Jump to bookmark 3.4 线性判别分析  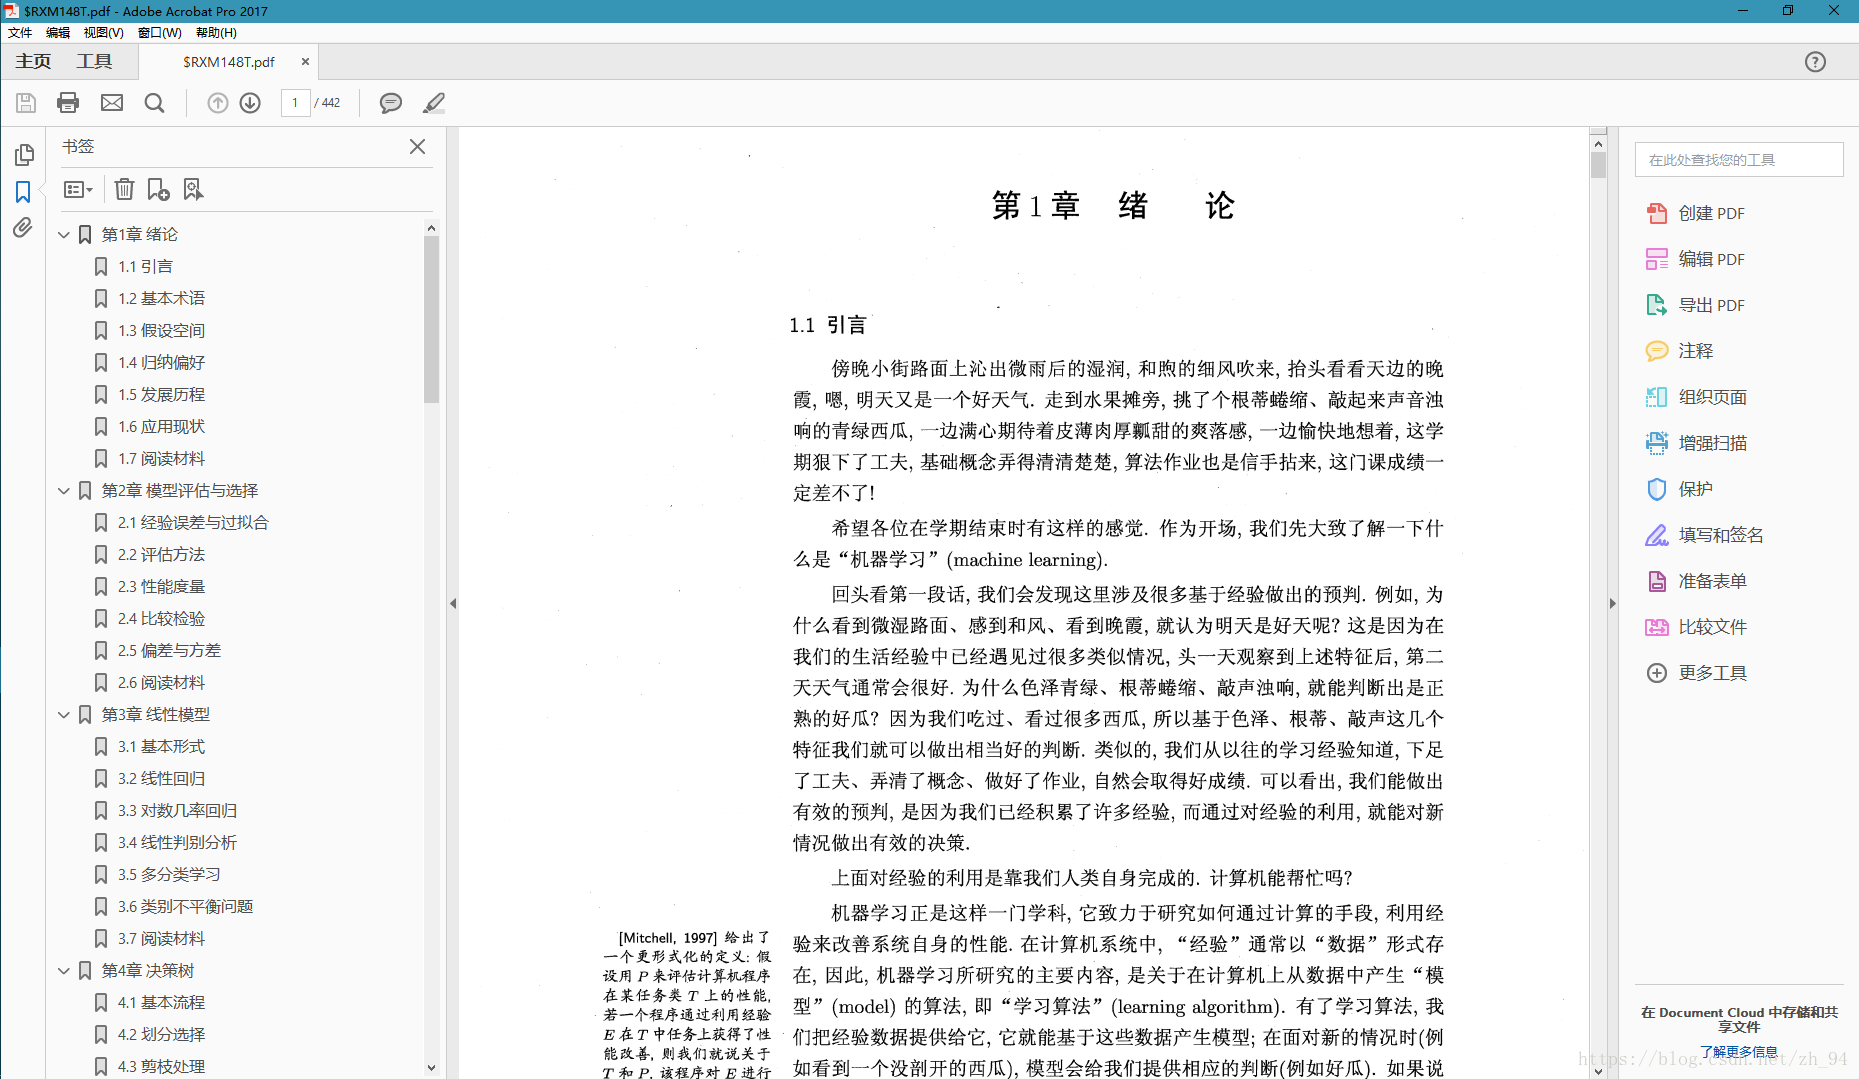point(177,842)
